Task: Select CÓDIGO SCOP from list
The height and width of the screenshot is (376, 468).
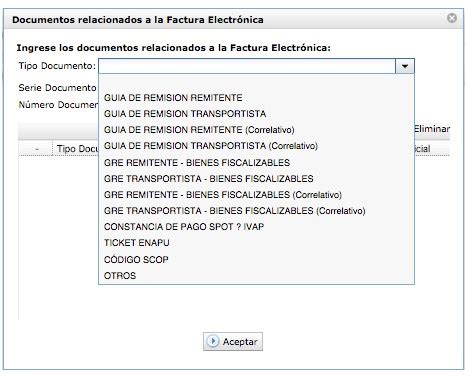Action: pyautogui.click(x=256, y=259)
